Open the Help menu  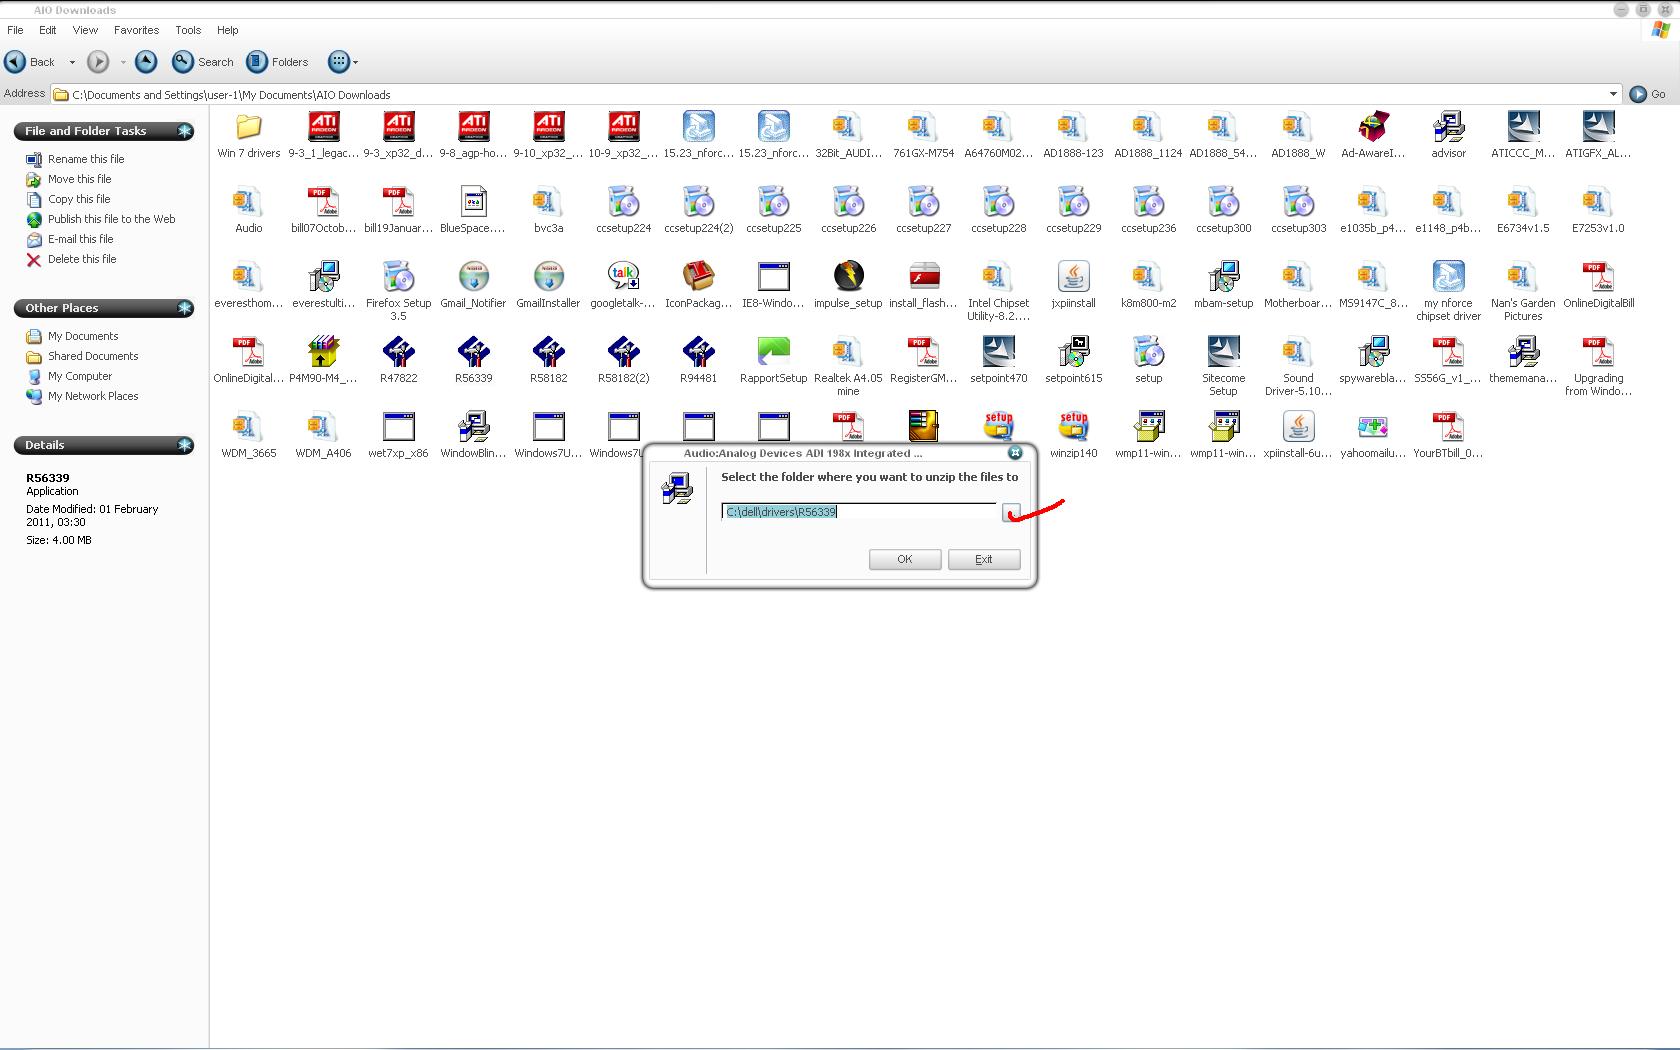[227, 30]
